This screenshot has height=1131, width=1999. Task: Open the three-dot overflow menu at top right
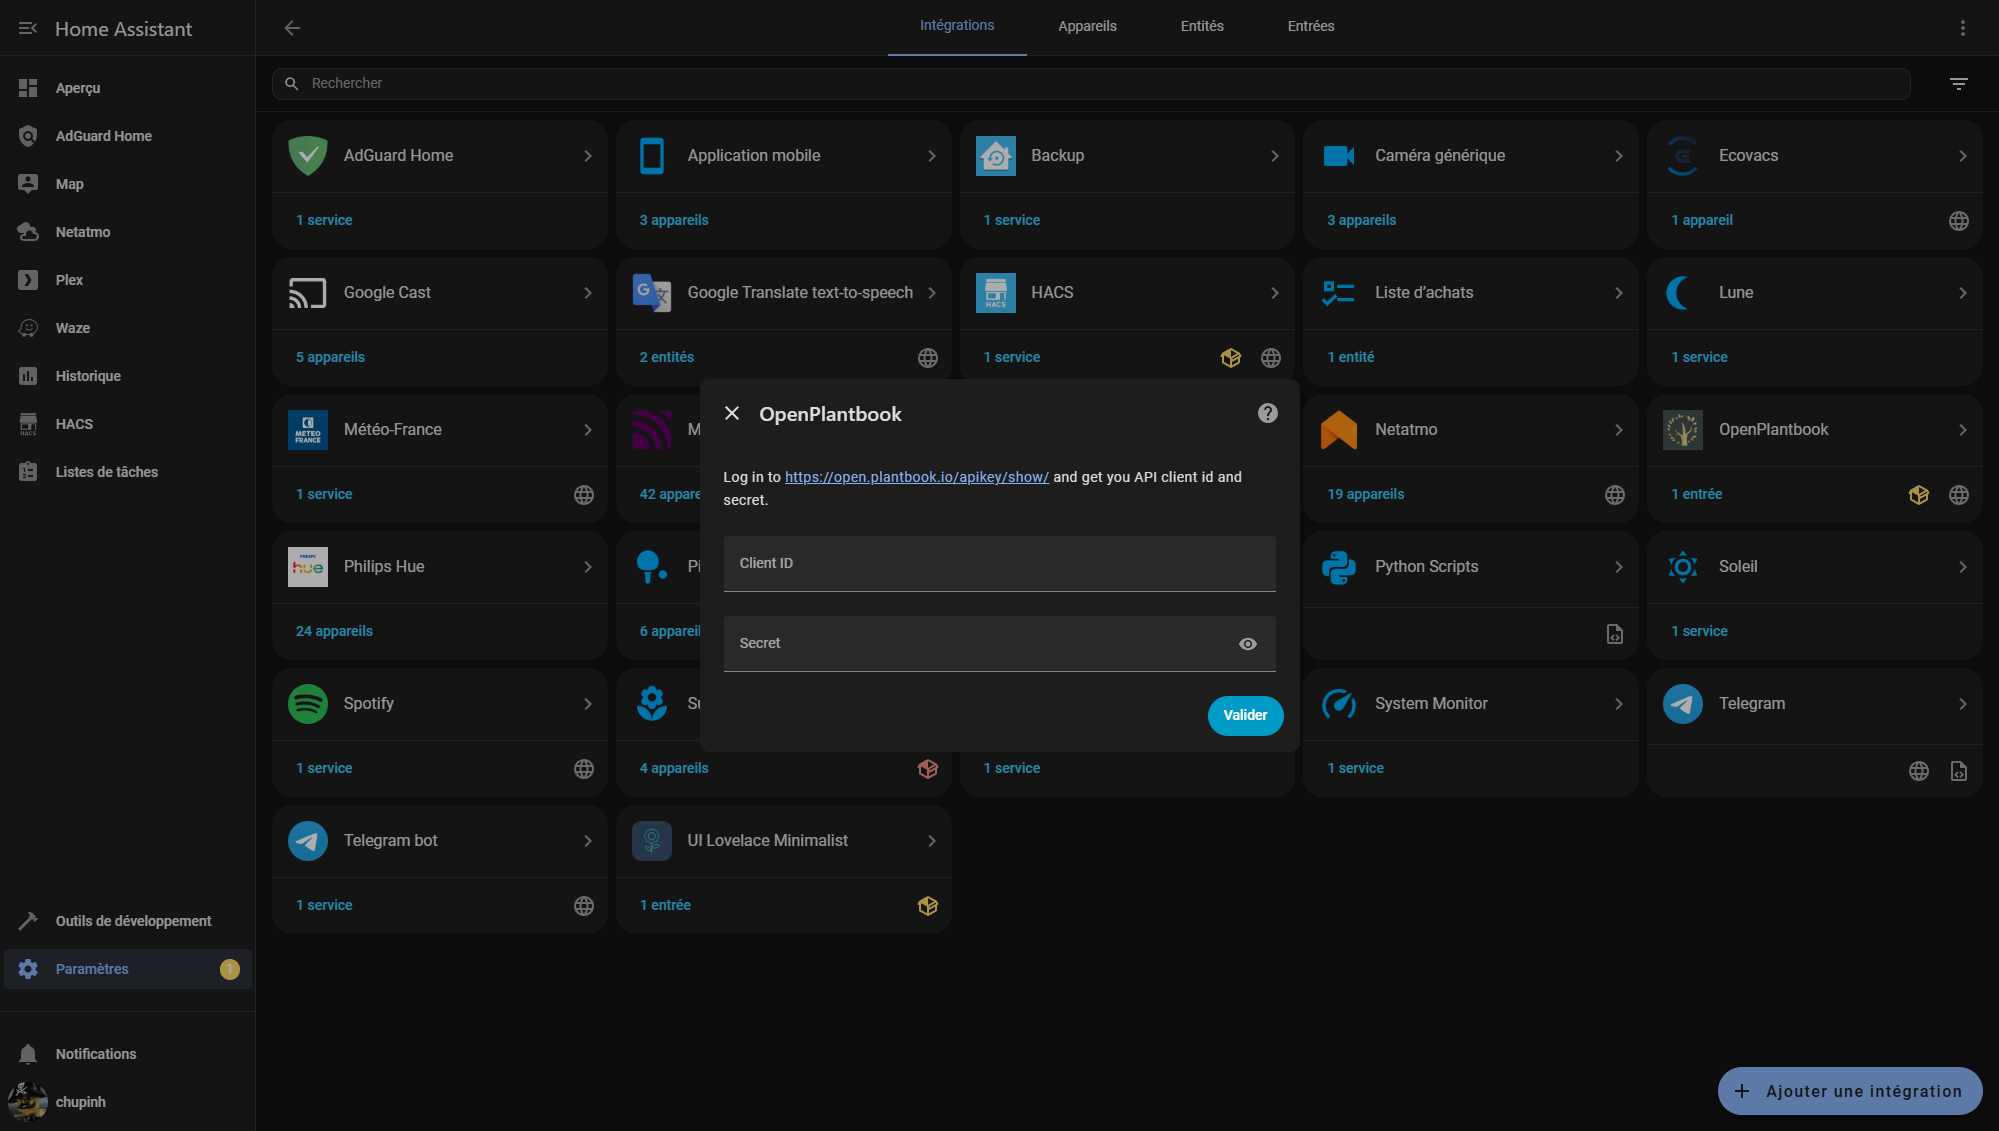(x=1962, y=28)
